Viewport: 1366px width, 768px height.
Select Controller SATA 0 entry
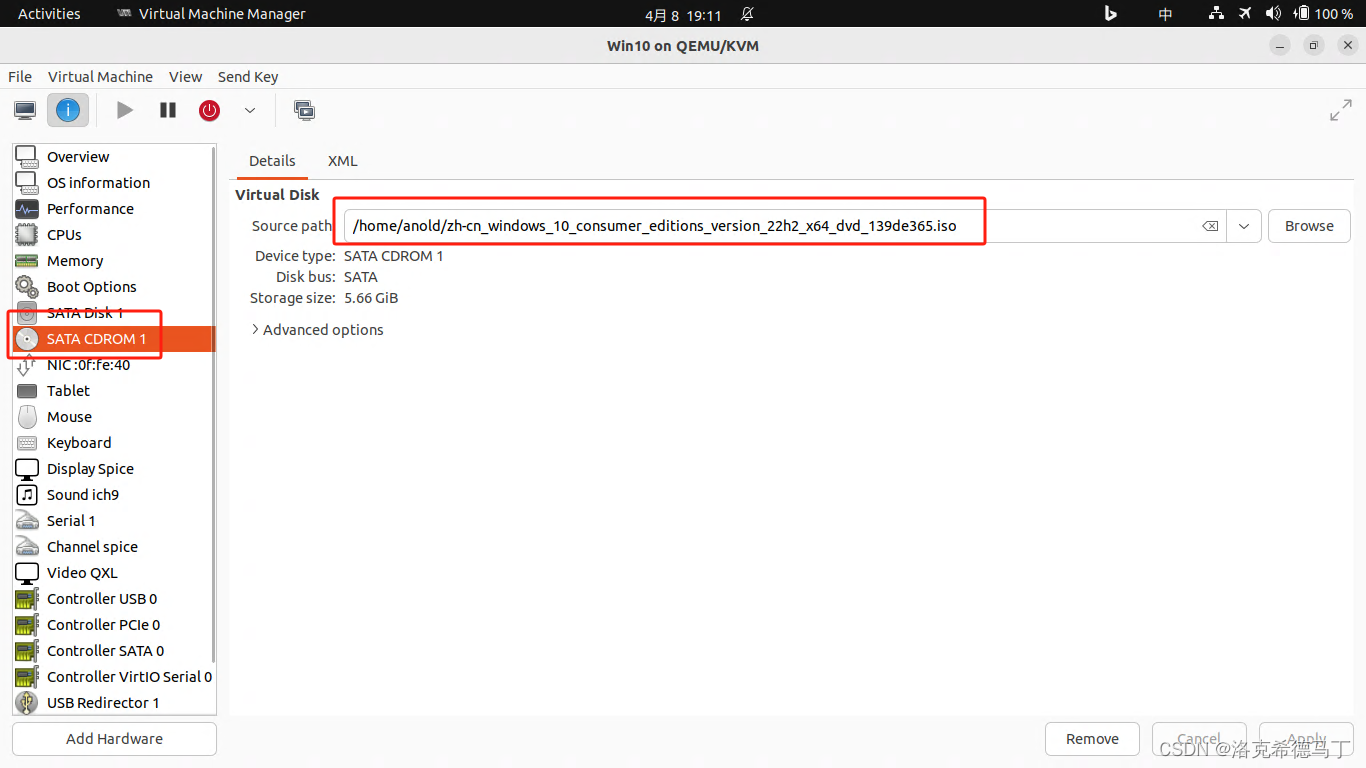[113, 651]
